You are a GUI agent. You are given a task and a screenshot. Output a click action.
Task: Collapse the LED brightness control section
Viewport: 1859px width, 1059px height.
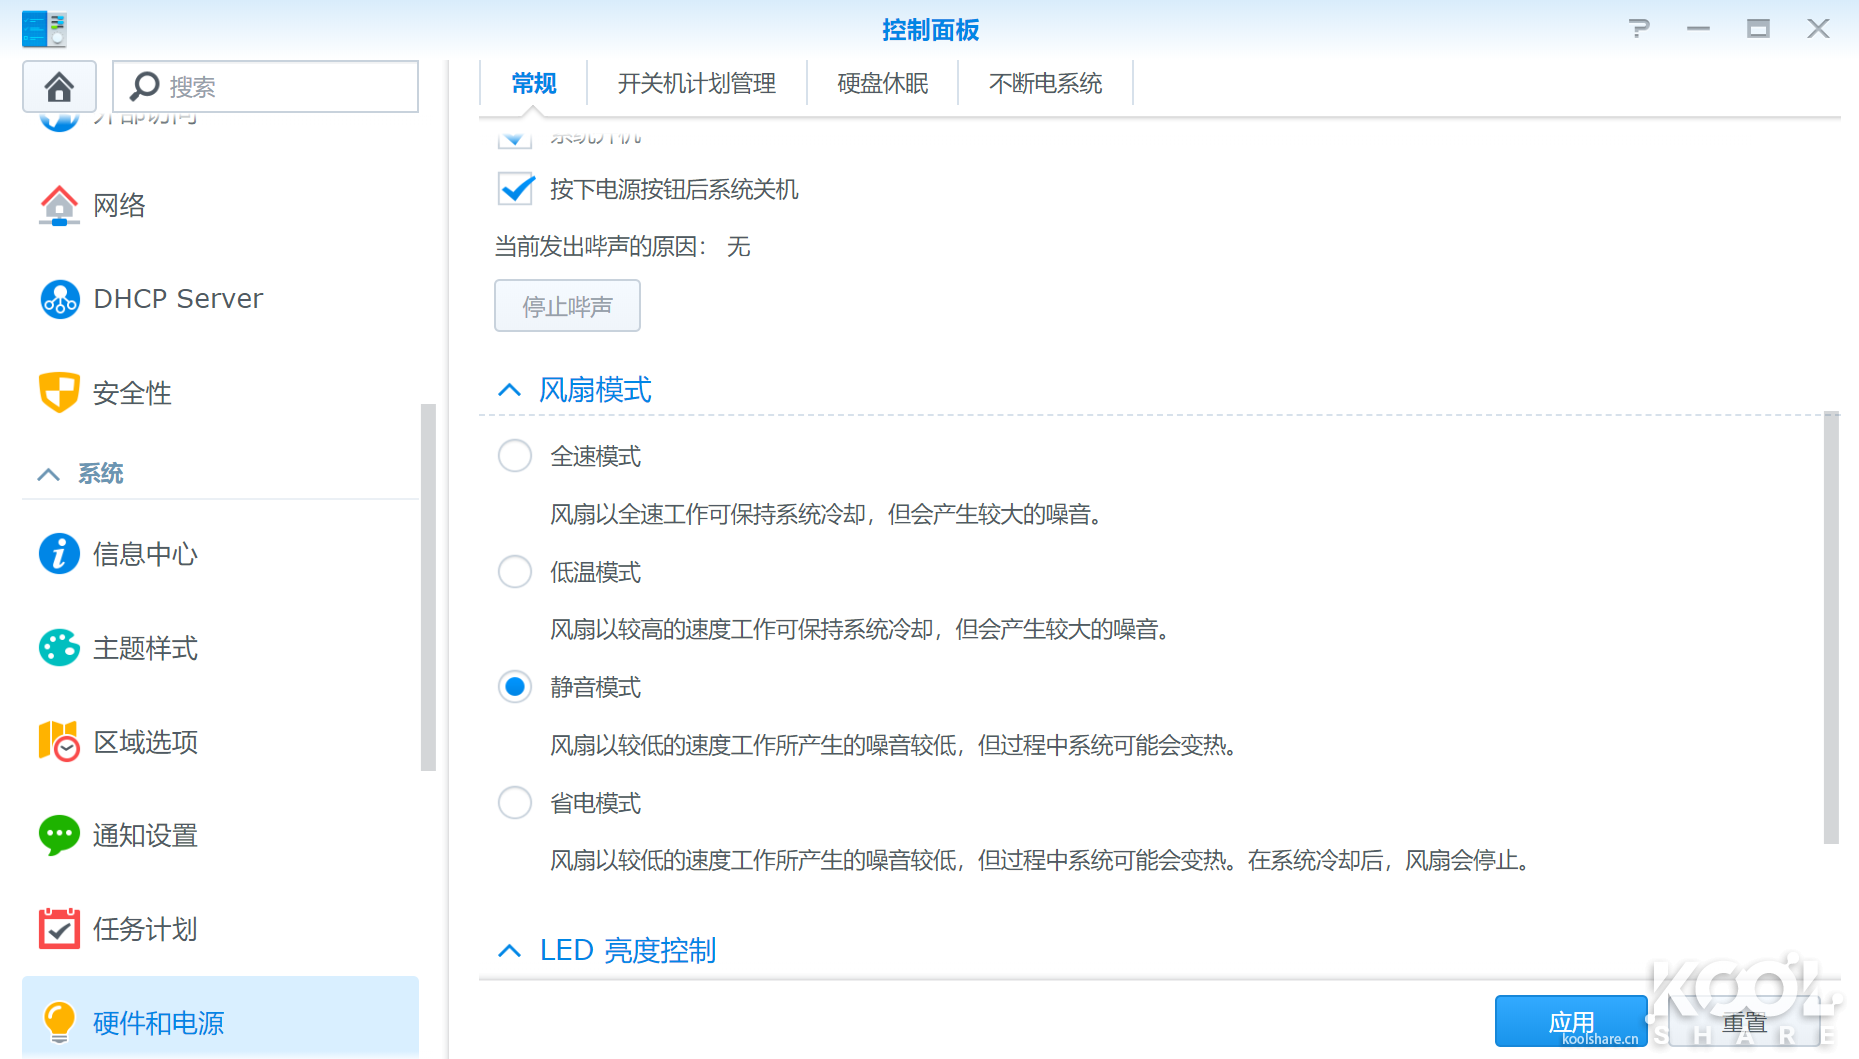[510, 951]
